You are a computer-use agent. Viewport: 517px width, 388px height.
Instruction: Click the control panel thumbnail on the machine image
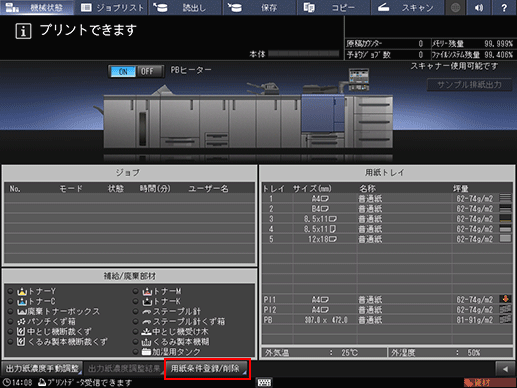tap(359, 79)
